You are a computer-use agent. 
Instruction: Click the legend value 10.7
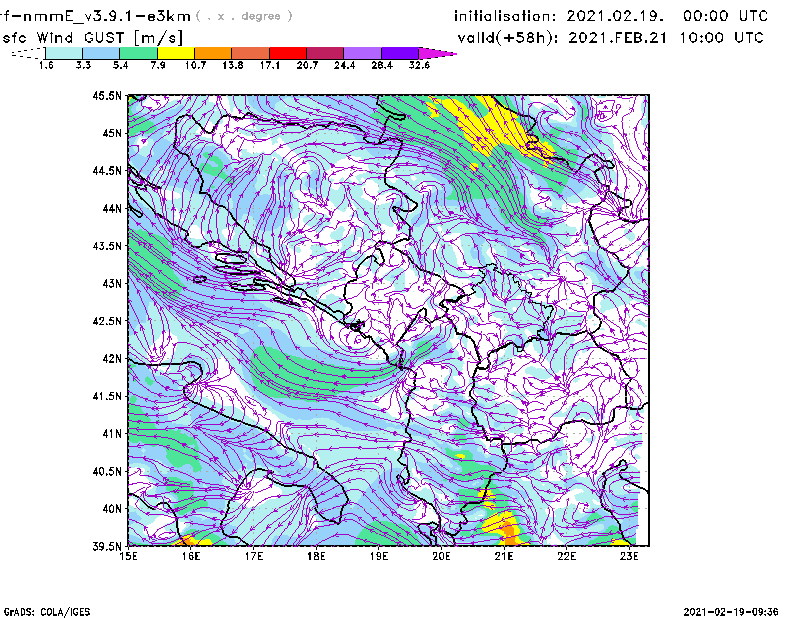pyautogui.click(x=195, y=65)
